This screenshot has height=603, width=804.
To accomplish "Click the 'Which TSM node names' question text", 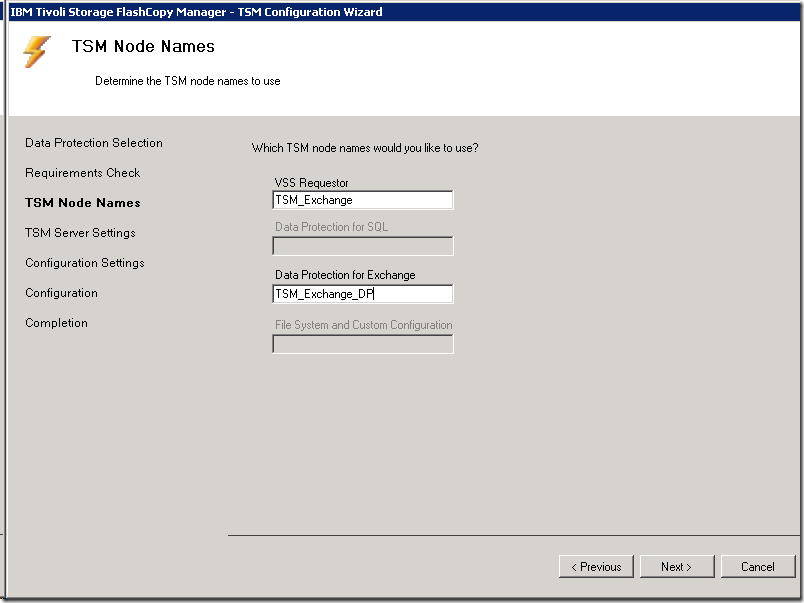I will click(x=365, y=148).
